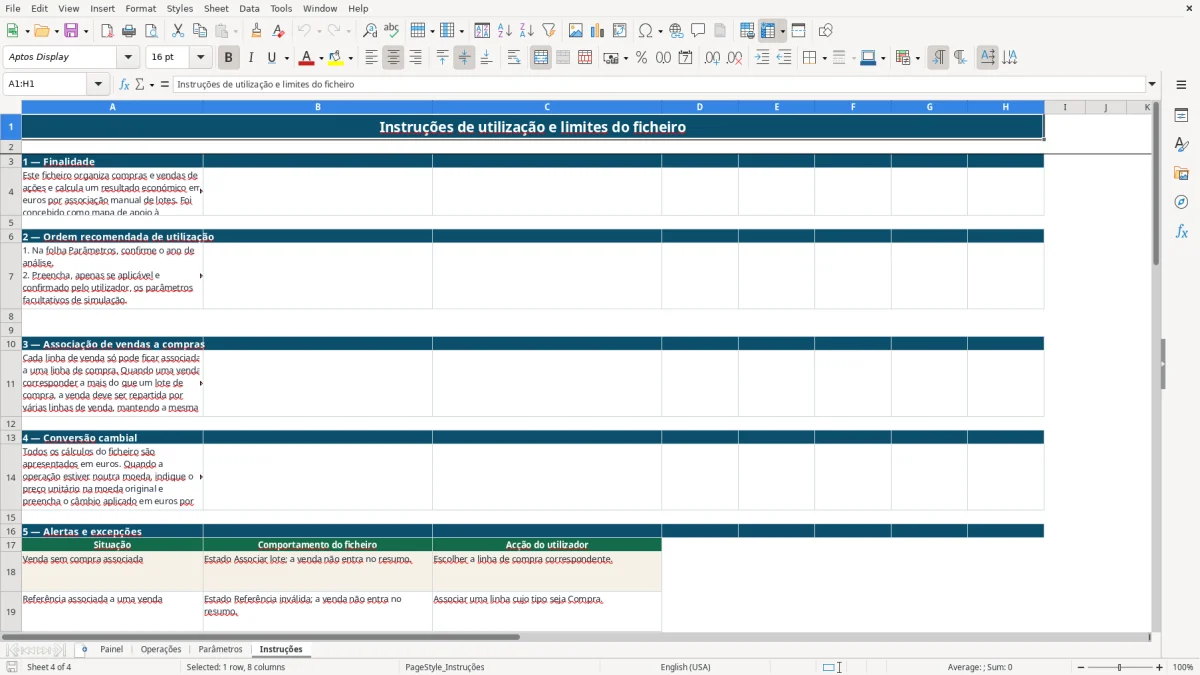This screenshot has width=1200, height=675.
Task: Open the Sheet menu
Action: coord(216,8)
